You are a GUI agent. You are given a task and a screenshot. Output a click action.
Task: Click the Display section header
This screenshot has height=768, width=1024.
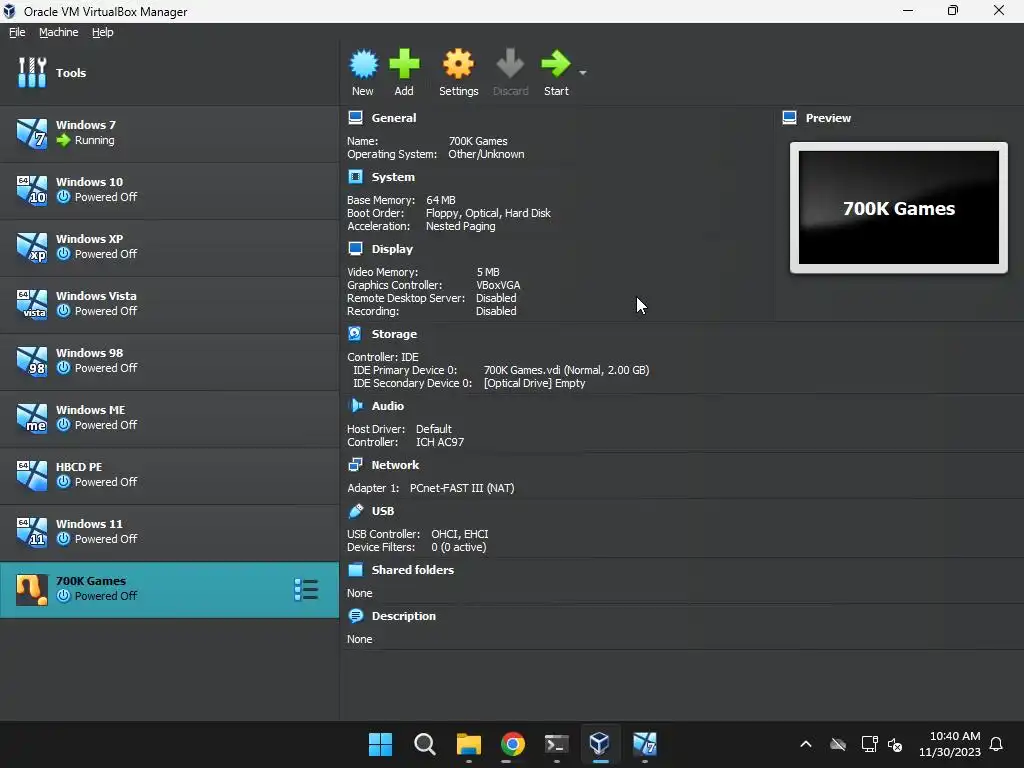point(392,249)
